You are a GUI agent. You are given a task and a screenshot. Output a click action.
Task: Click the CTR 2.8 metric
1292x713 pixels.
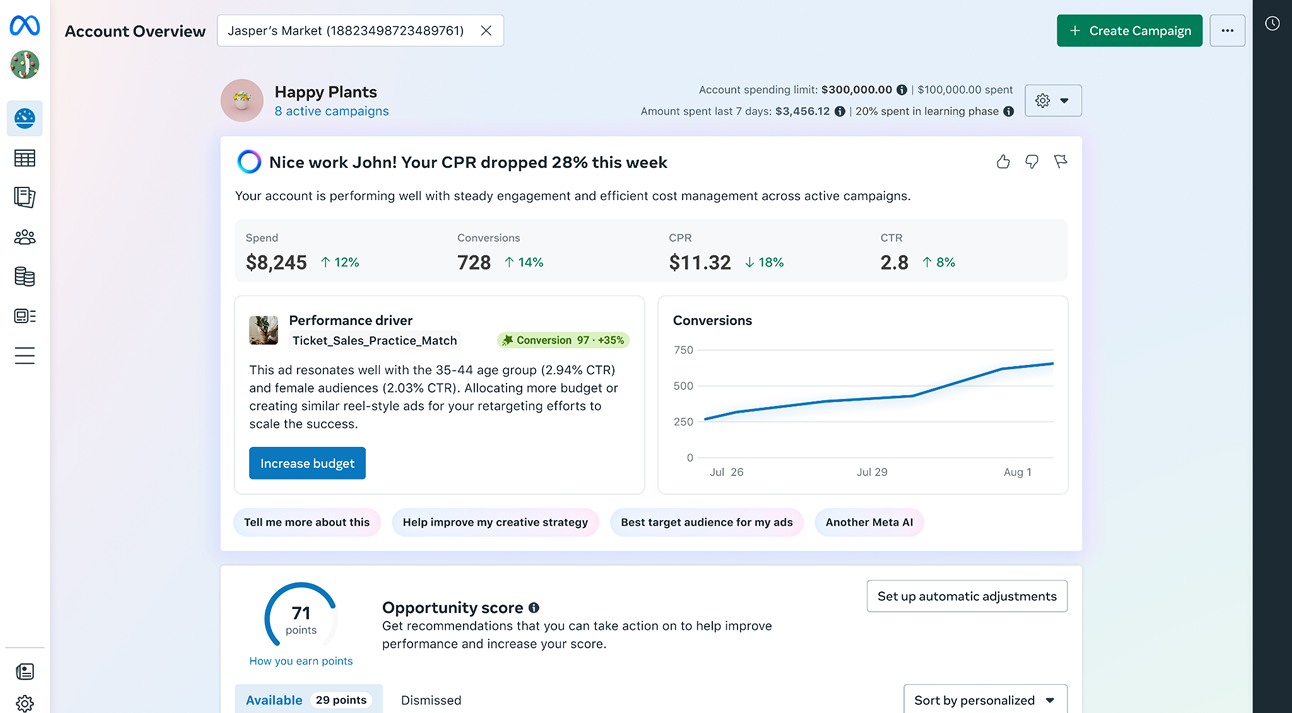918,252
